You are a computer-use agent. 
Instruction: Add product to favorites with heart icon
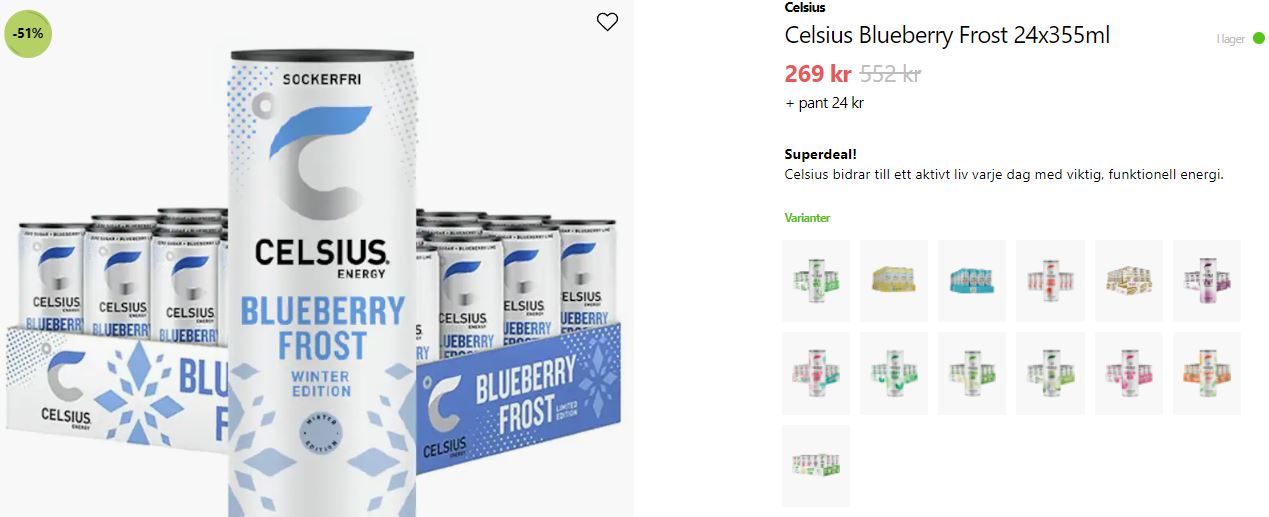pos(607,22)
